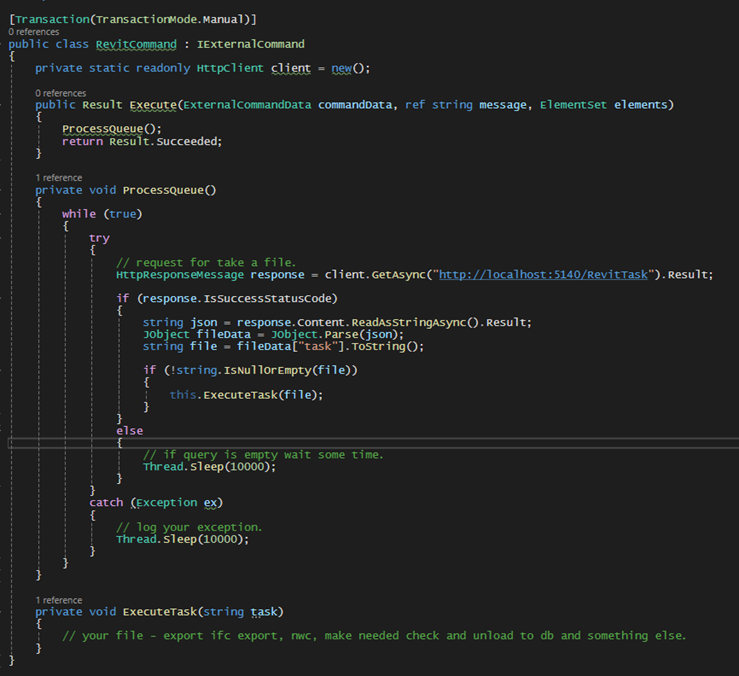
Task: Click the Exception ex in the catch clause
Action: click(179, 502)
